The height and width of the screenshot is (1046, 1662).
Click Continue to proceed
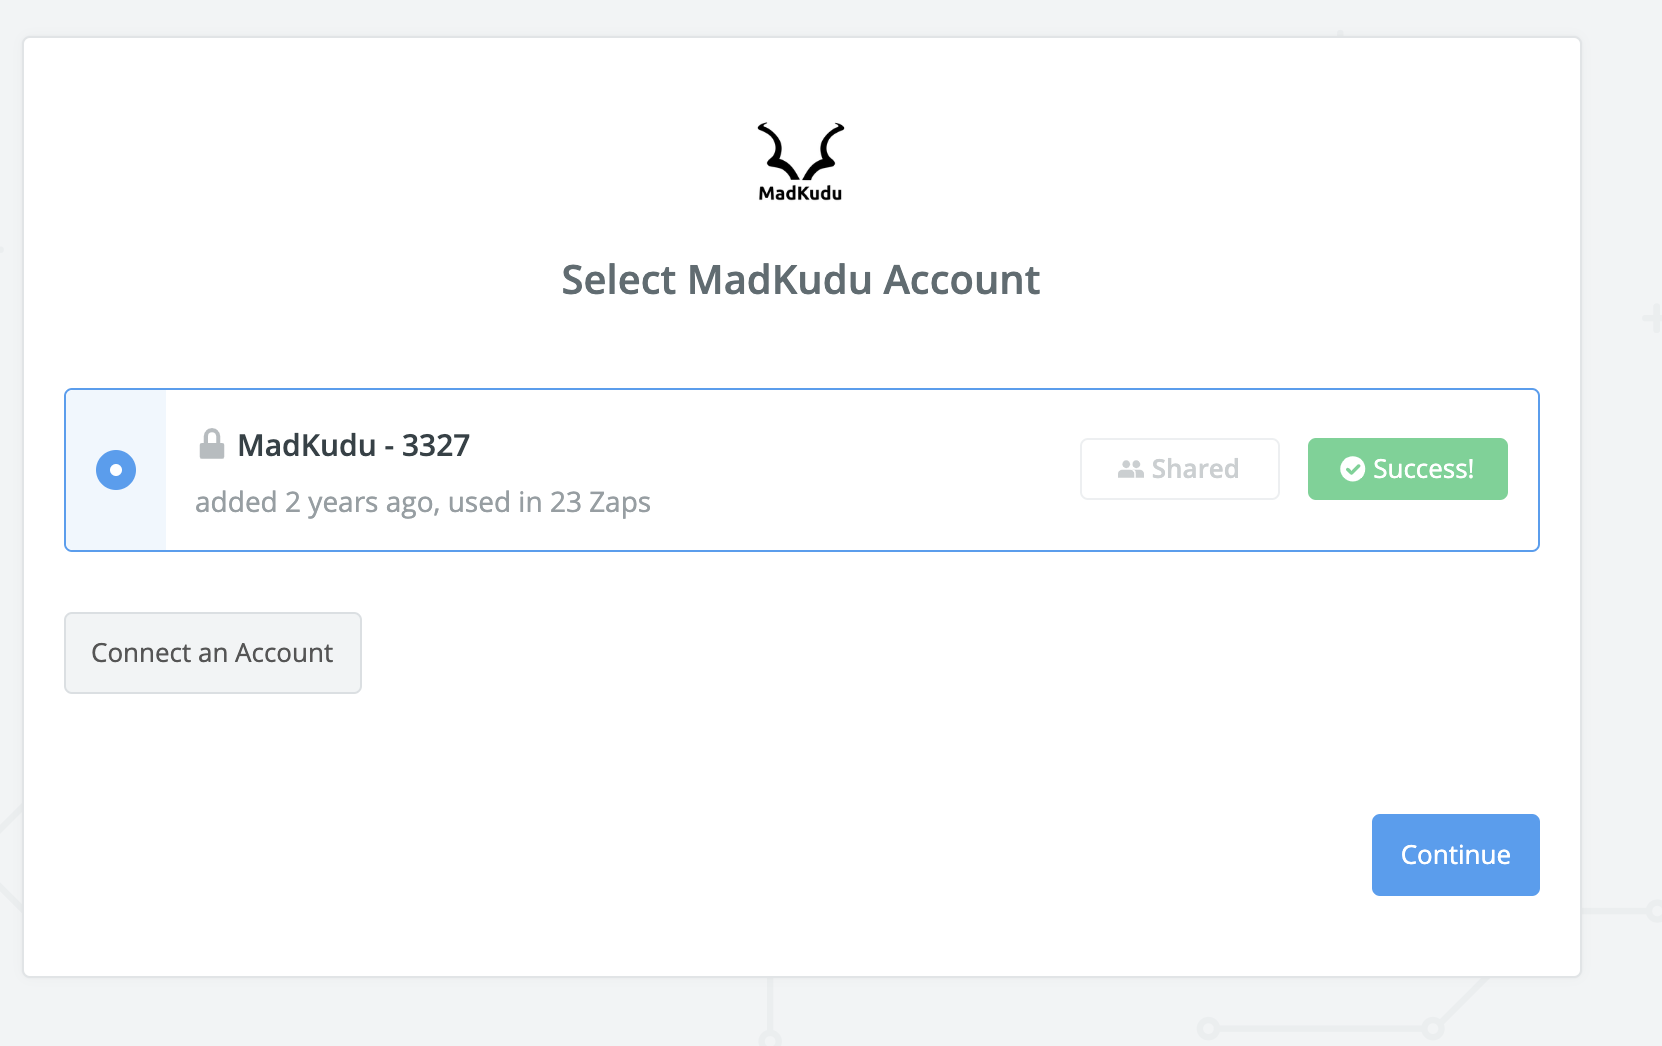pos(1455,855)
